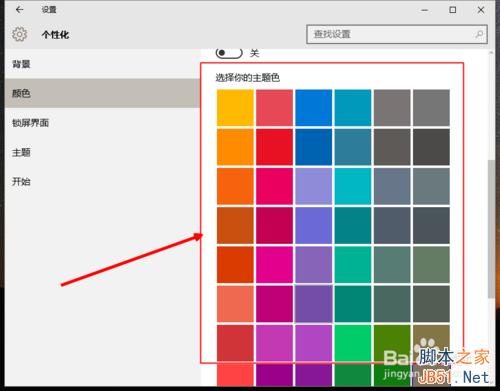Choose the lavender purple swatch in third row
The height and width of the screenshot is (391, 500).
point(313,186)
